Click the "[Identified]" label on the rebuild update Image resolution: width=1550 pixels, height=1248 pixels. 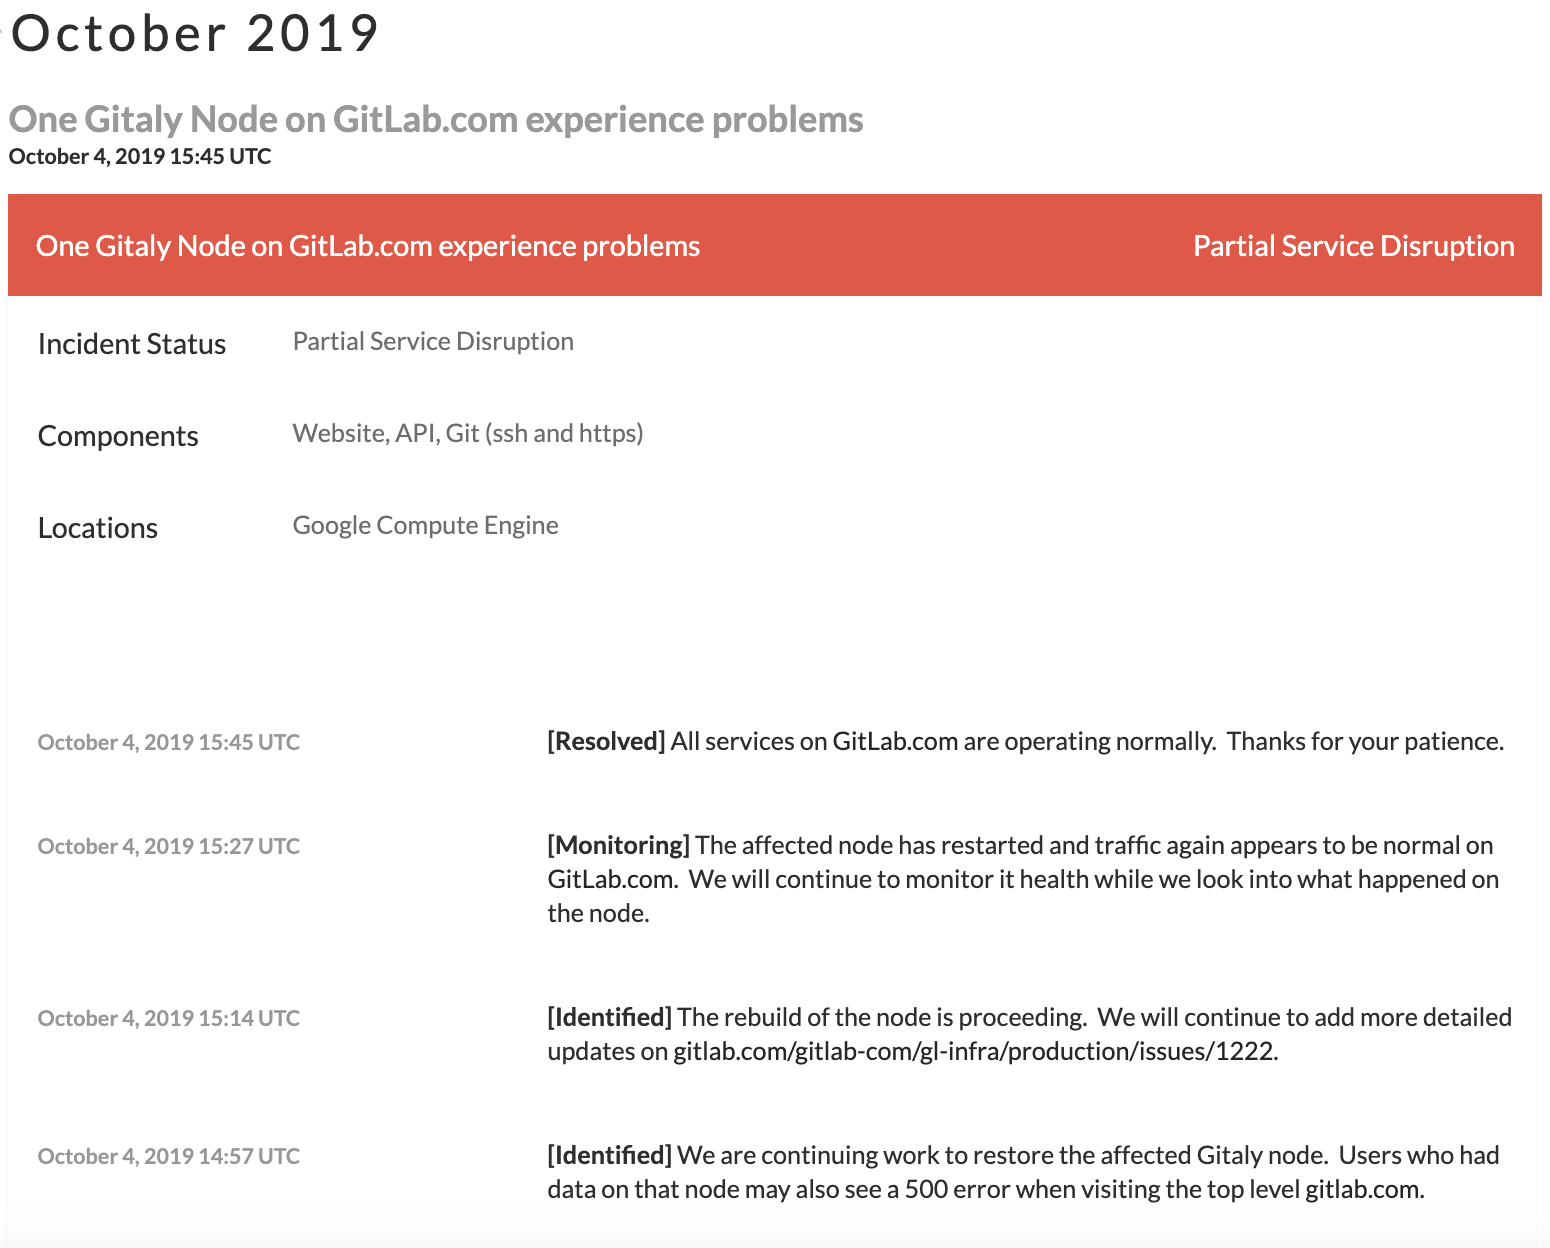pos(609,1017)
